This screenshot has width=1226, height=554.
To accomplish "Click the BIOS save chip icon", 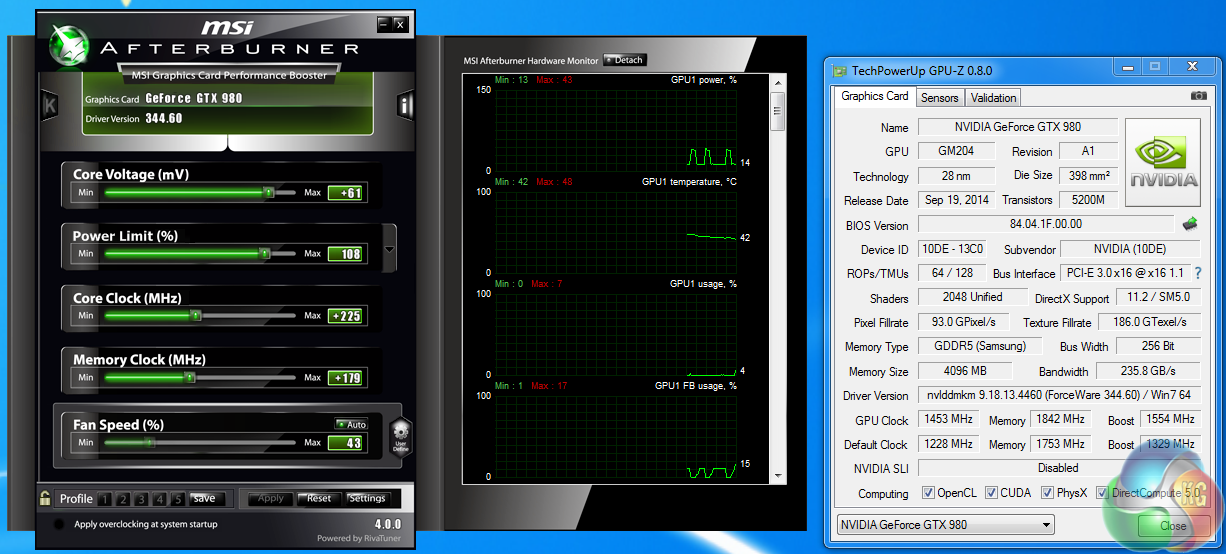I will pyautogui.click(x=1190, y=224).
